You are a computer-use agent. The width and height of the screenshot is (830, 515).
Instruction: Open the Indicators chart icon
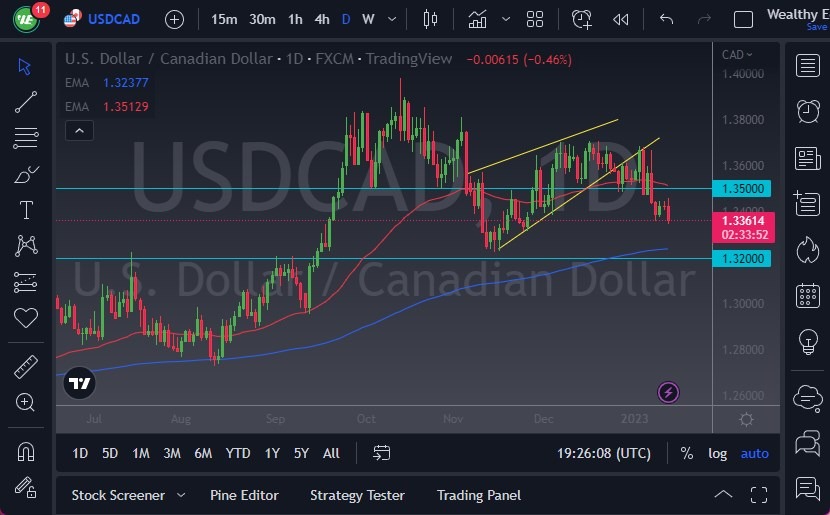tap(477, 20)
